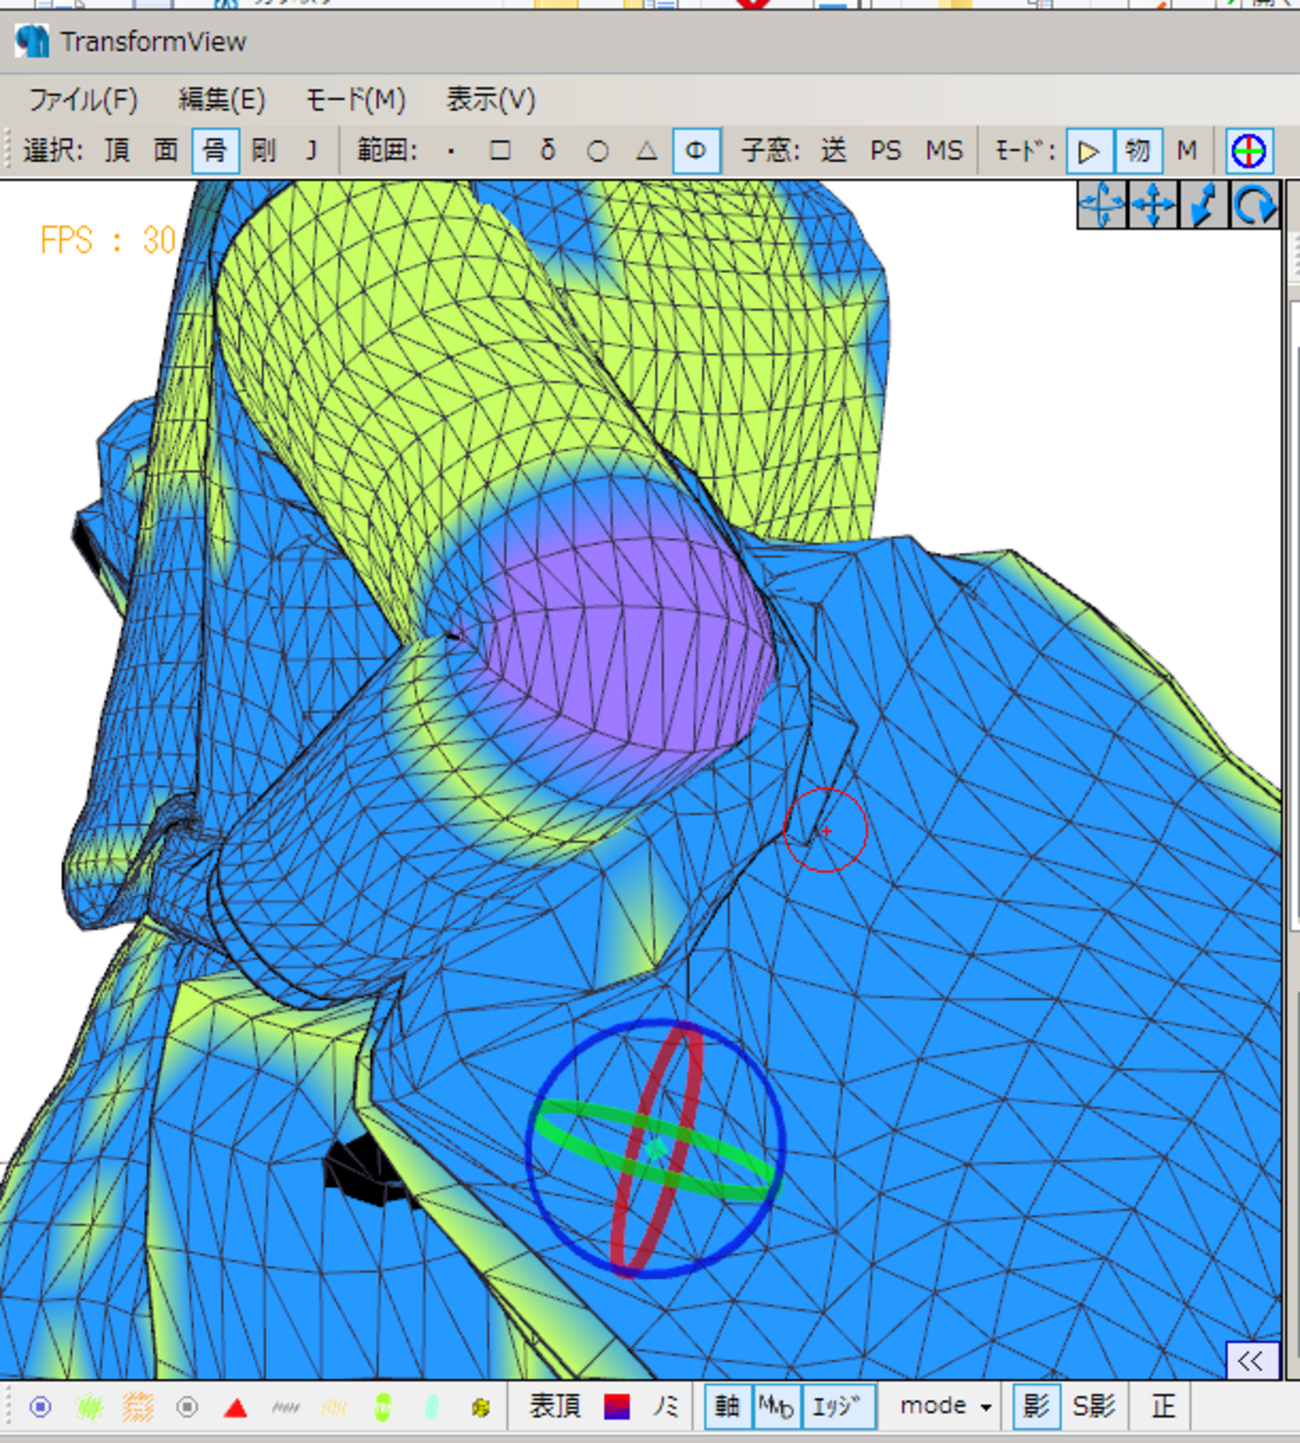Click the four-arrow pan view icon
1300x1443 pixels.
(x=1153, y=206)
